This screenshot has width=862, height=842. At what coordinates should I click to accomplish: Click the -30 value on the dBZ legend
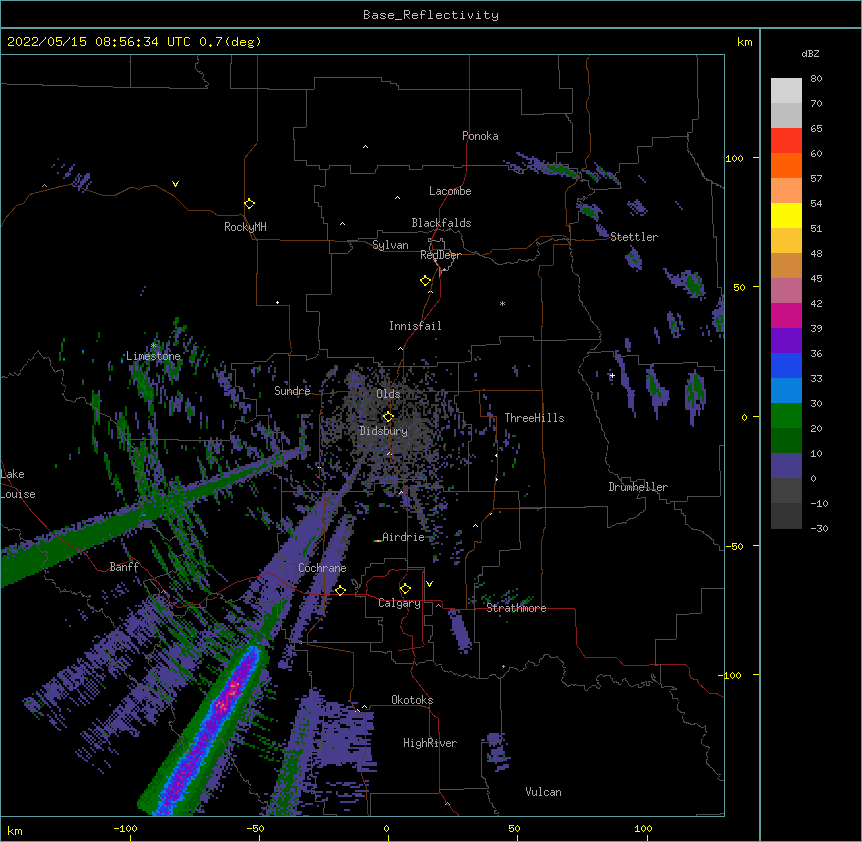819,528
